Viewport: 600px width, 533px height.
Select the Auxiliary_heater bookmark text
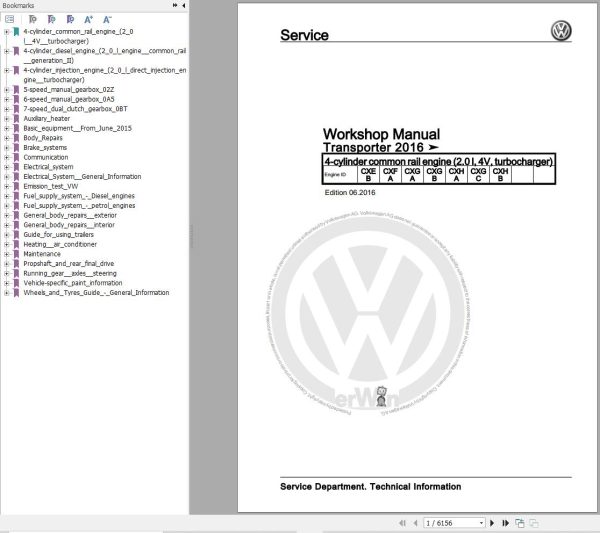point(47,119)
